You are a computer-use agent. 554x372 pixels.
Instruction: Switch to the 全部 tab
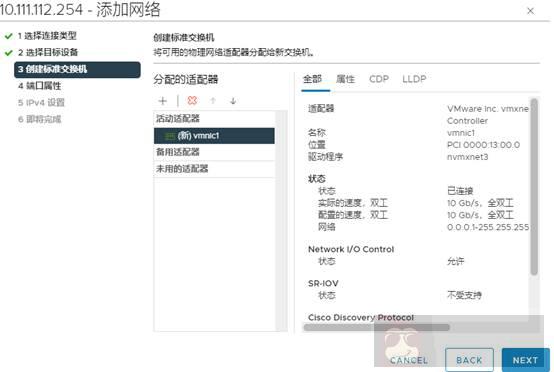tap(312, 79)
